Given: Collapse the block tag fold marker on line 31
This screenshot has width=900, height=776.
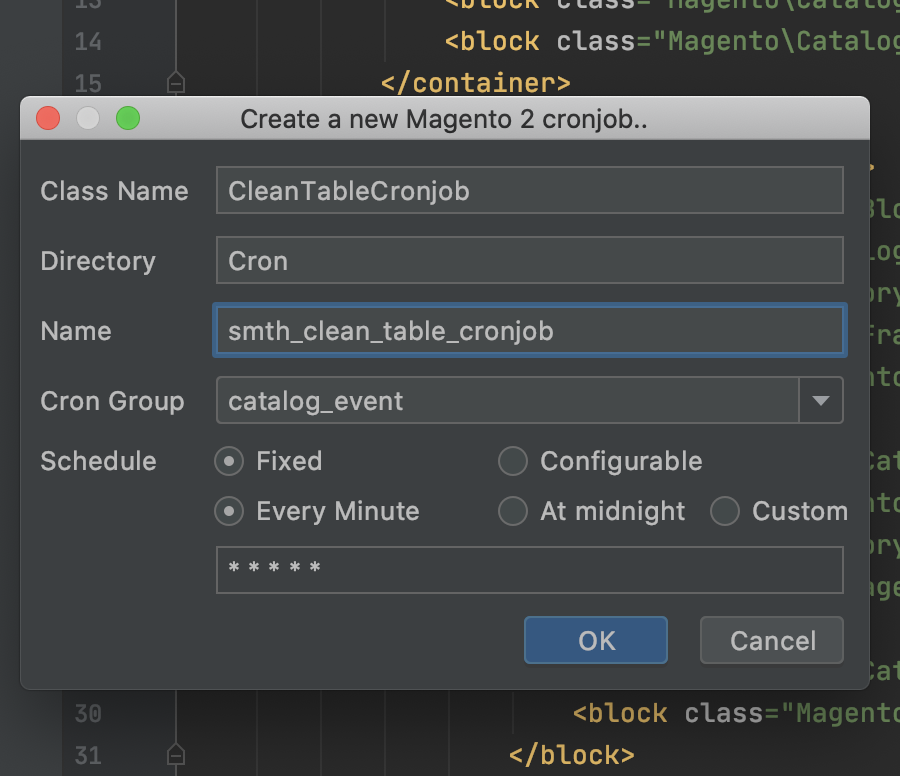Looking at the screenshot, I should [176, 754].
